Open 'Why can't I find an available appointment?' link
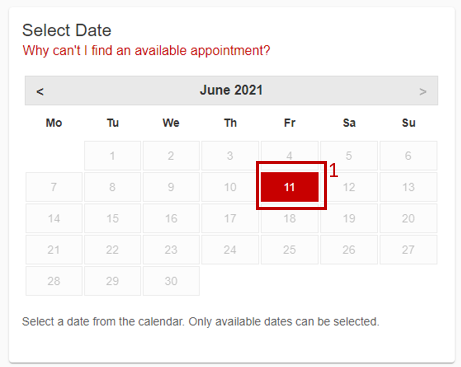 pyautogui.click(x=146, y=51)
